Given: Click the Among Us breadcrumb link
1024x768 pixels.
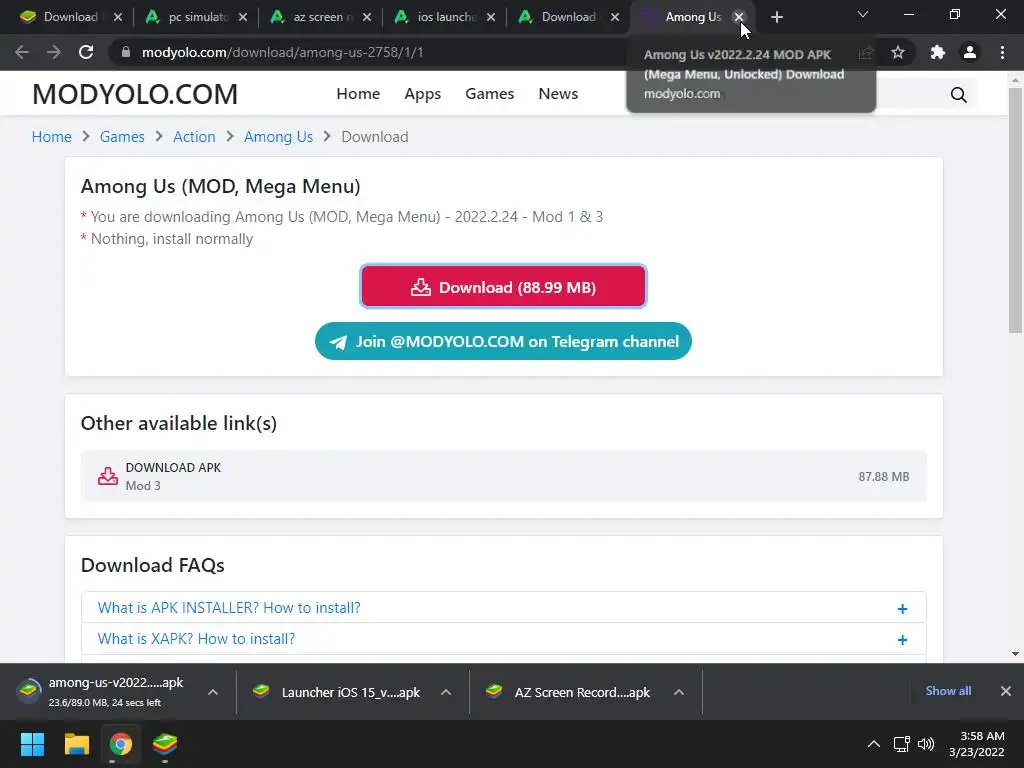Looking at the screenshot, I should tap(278, 136).
